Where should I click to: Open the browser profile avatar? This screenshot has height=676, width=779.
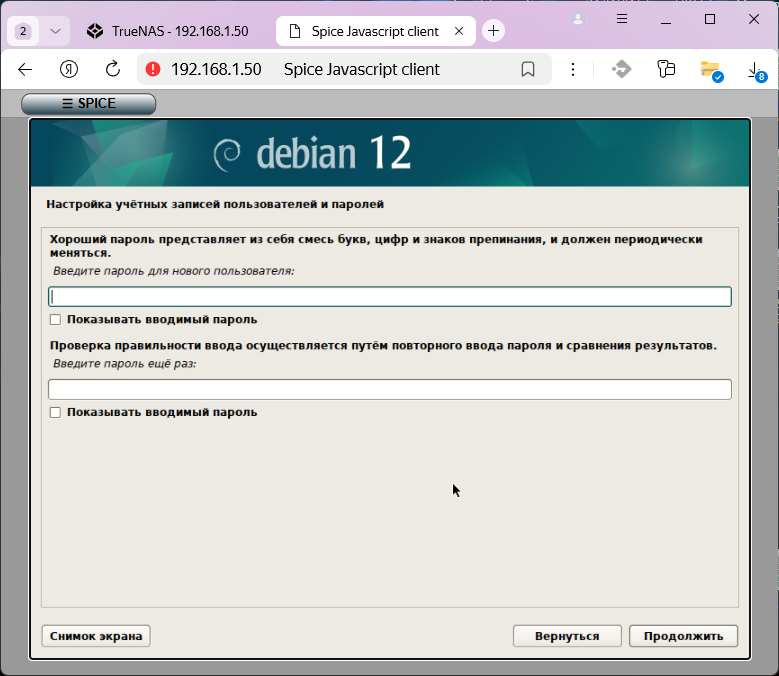coord(578,19)
